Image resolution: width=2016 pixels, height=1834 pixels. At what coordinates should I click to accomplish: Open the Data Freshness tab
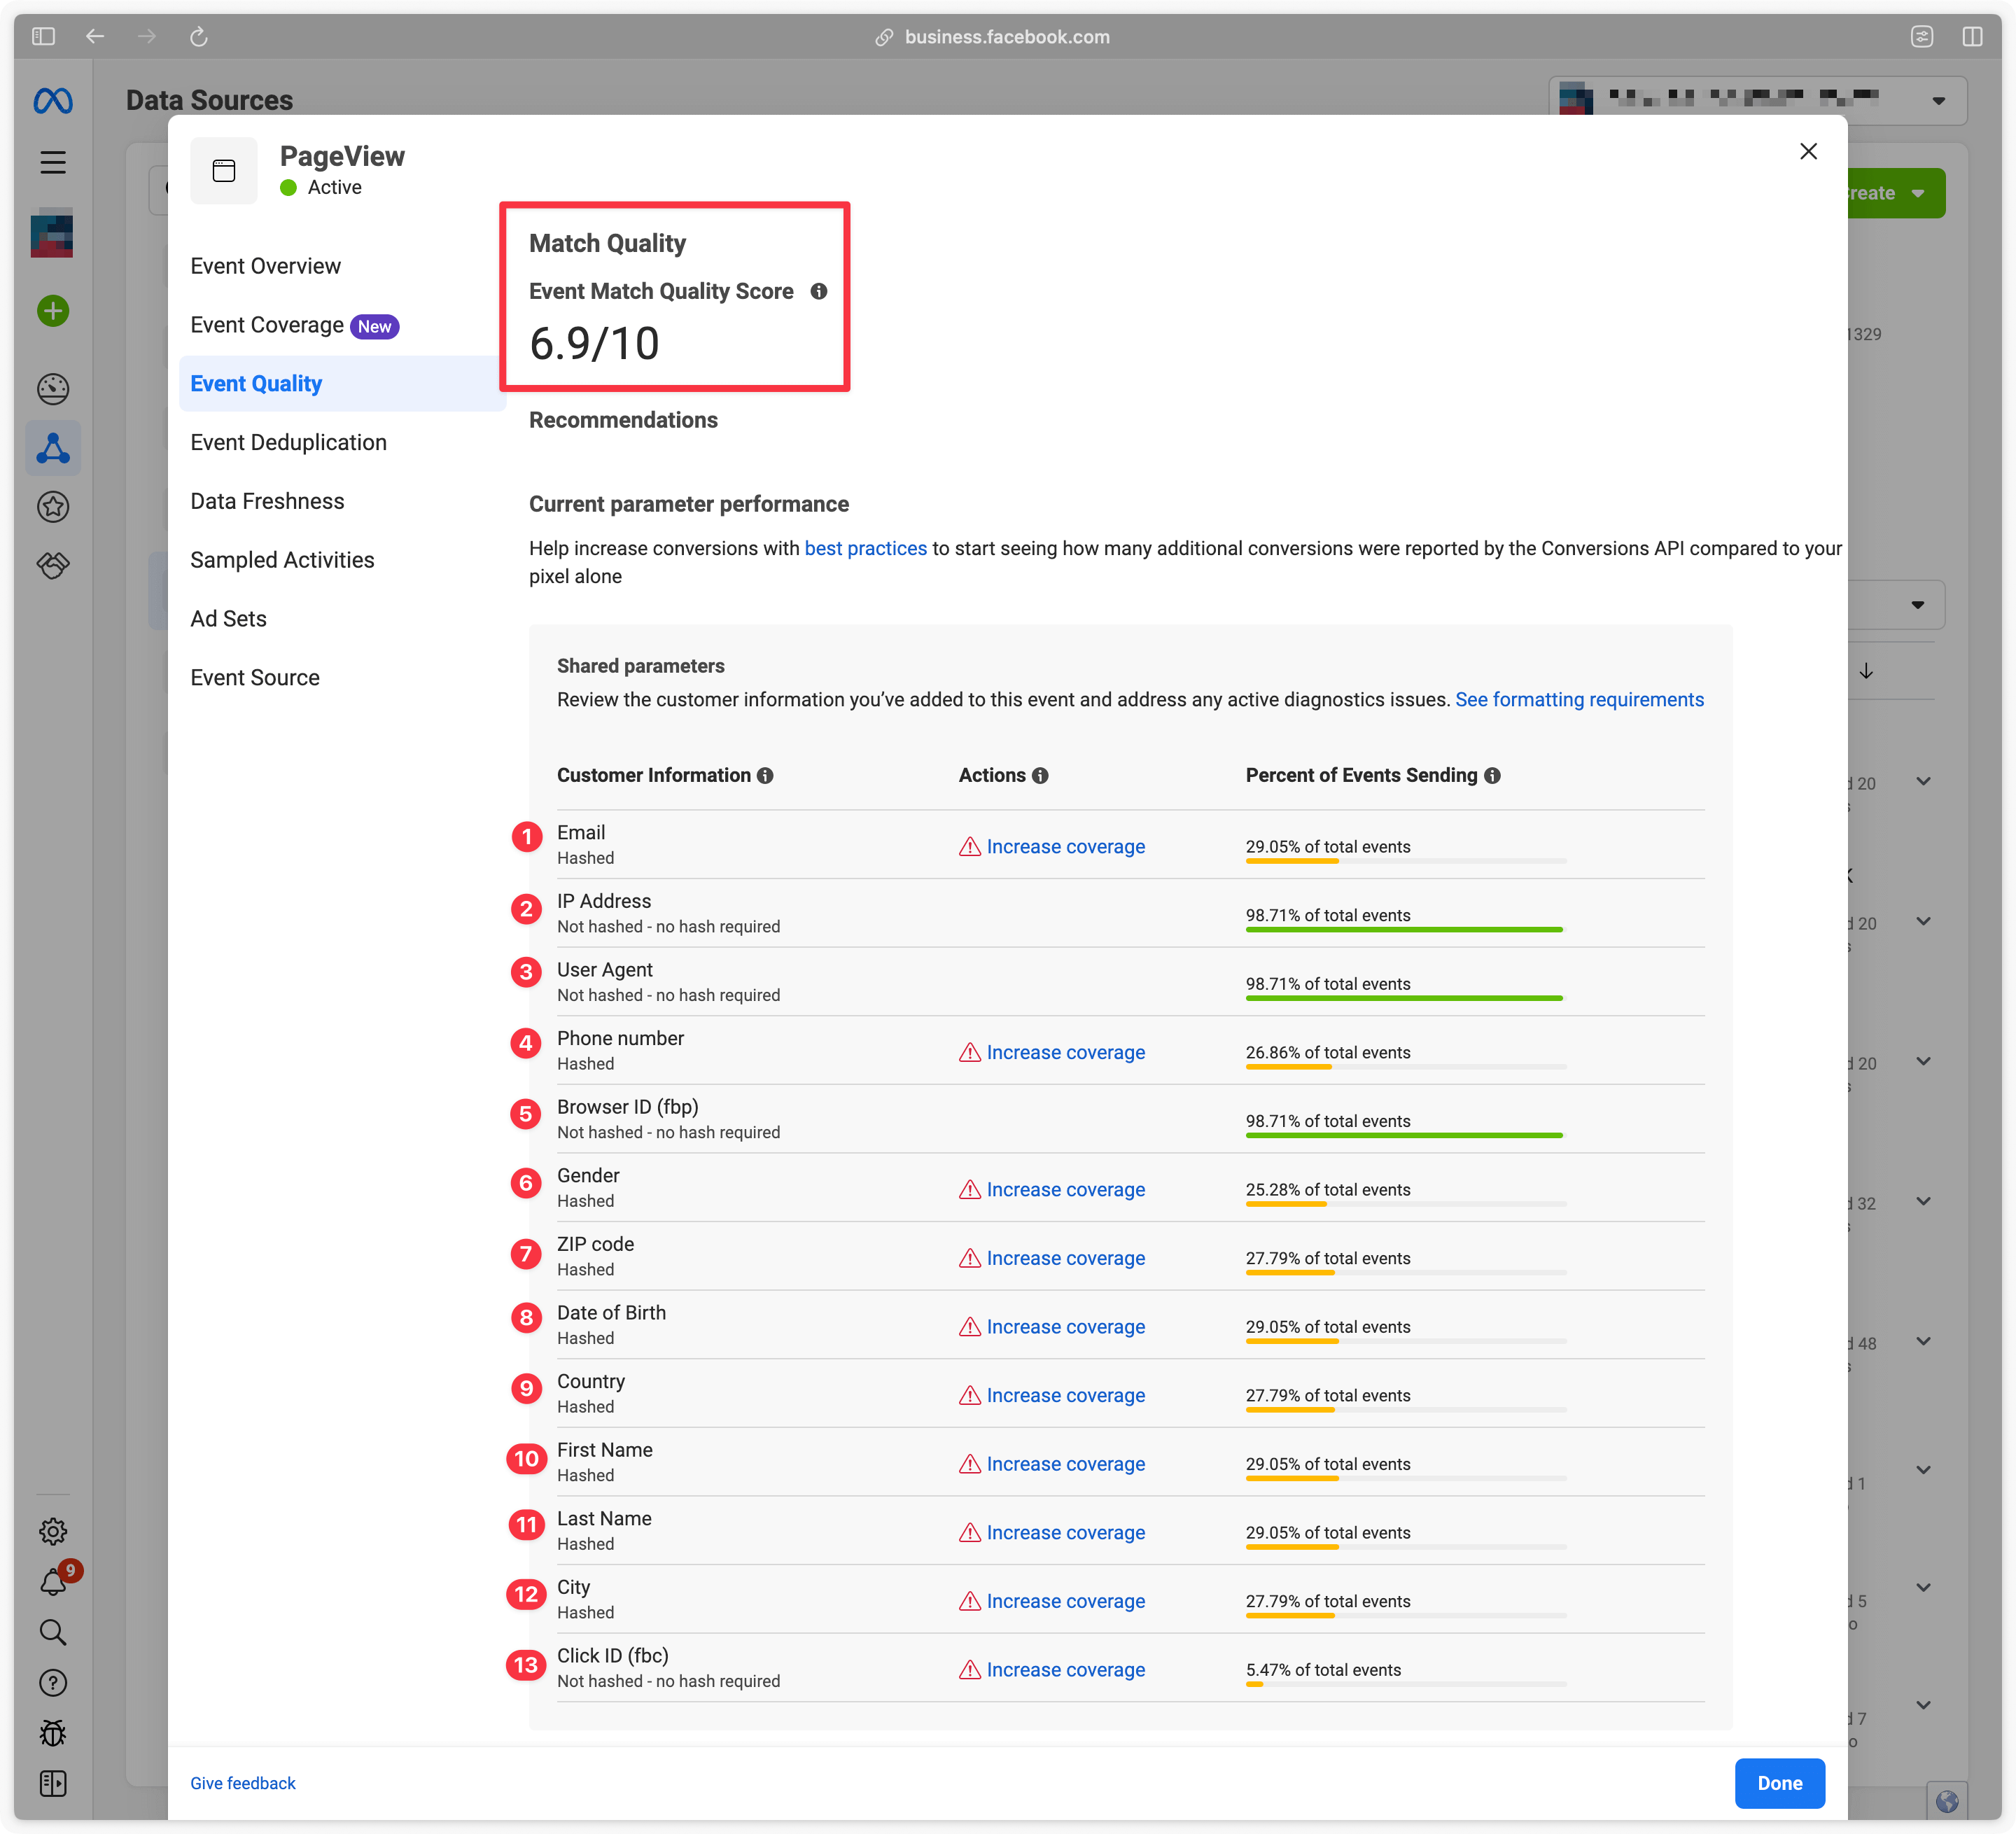click(267, 502)
